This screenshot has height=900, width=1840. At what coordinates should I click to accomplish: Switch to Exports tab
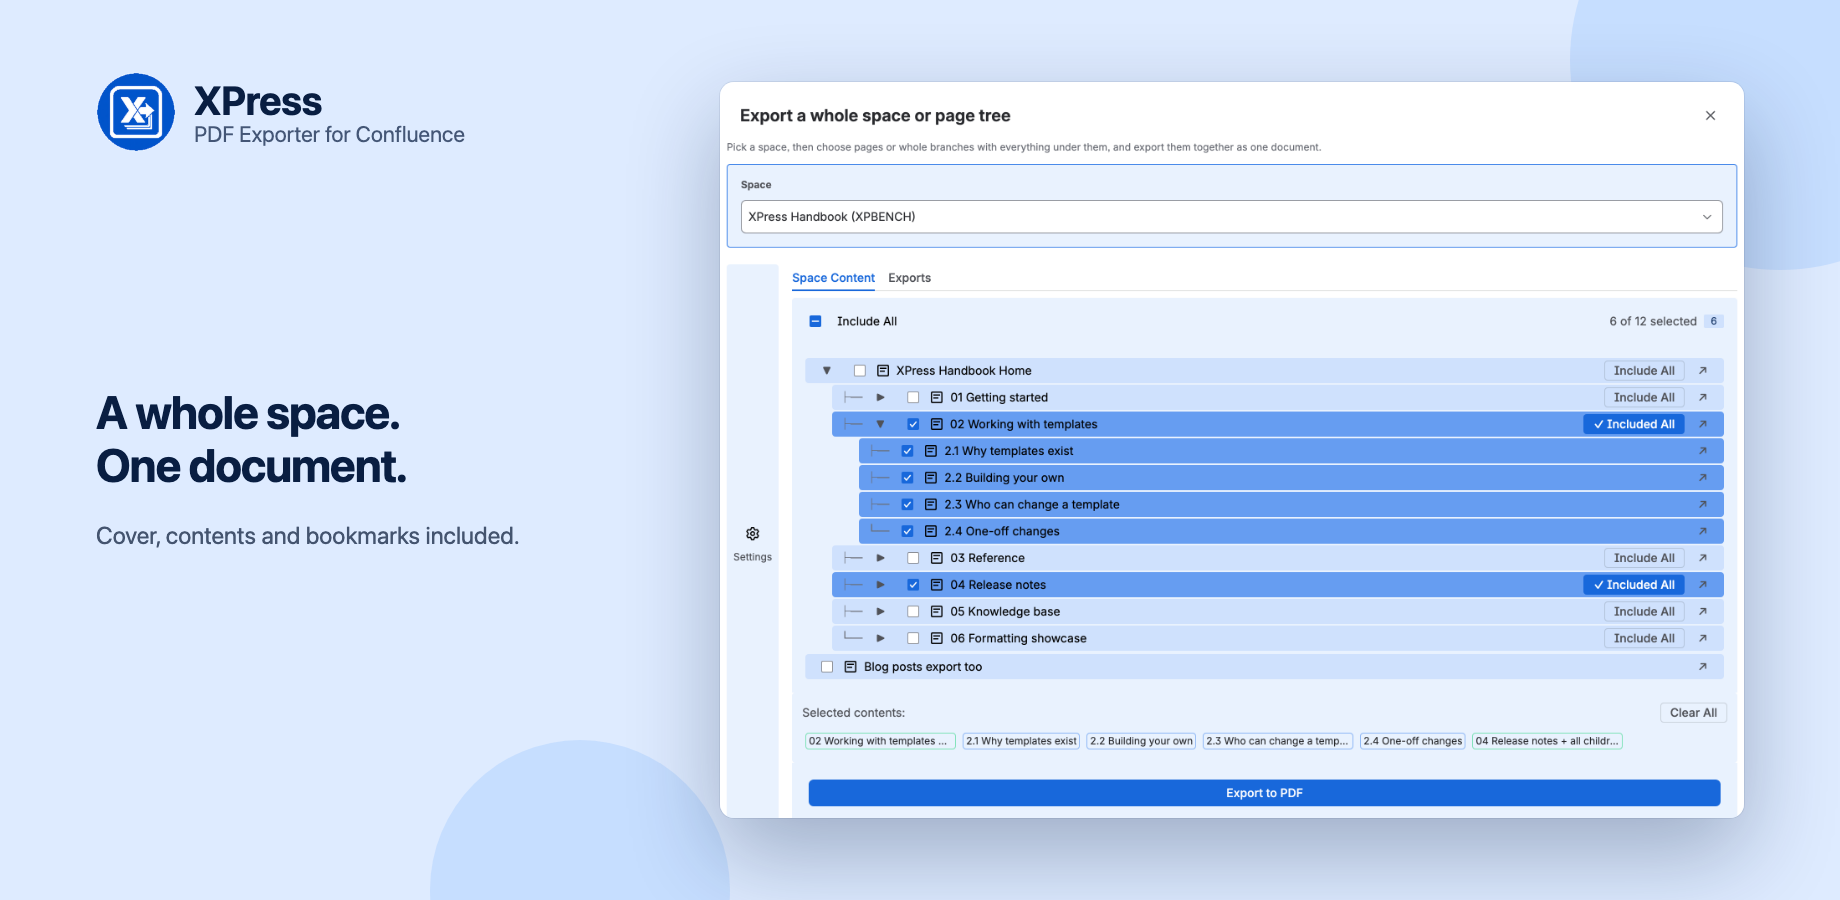(x=909, y=278)
